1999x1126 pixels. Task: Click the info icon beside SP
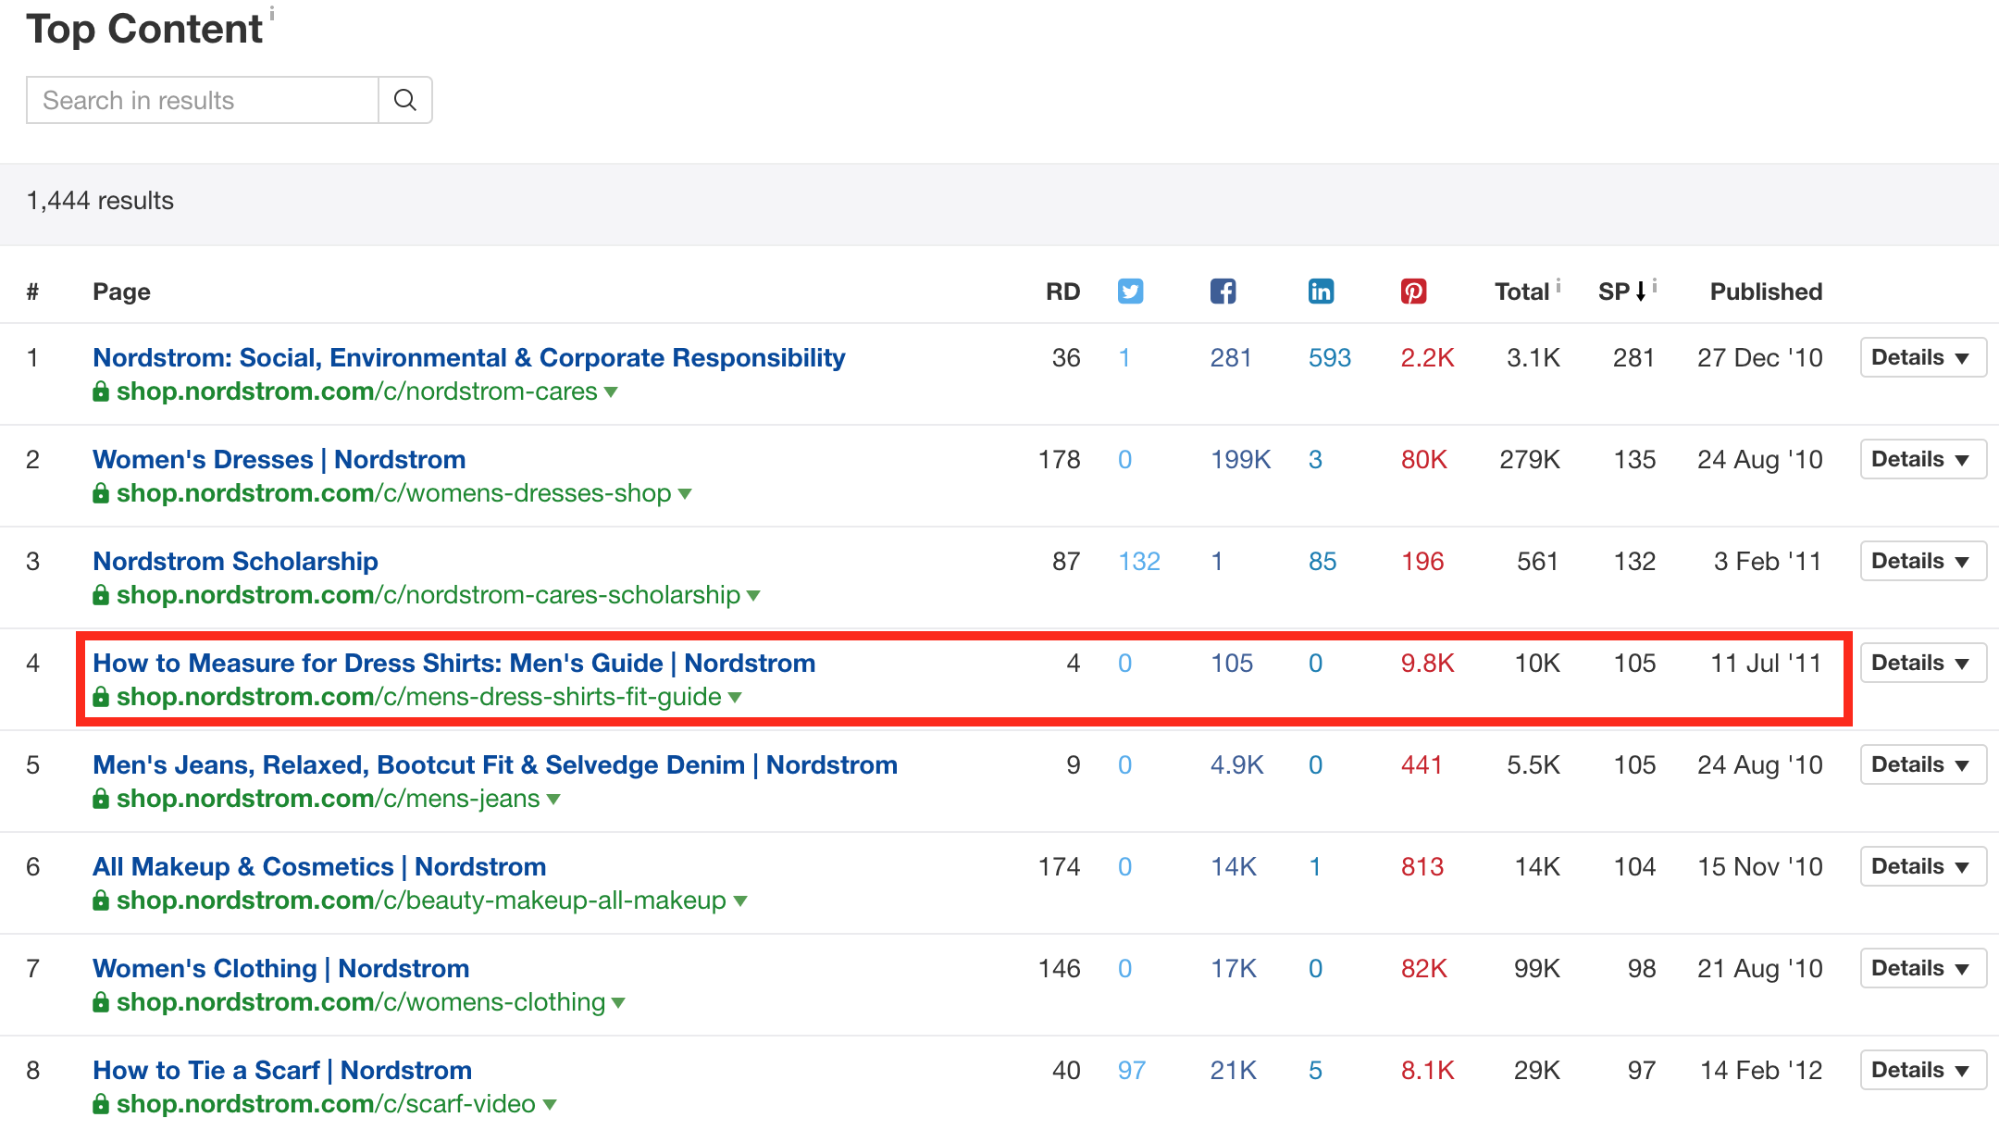coord(1655,285)
